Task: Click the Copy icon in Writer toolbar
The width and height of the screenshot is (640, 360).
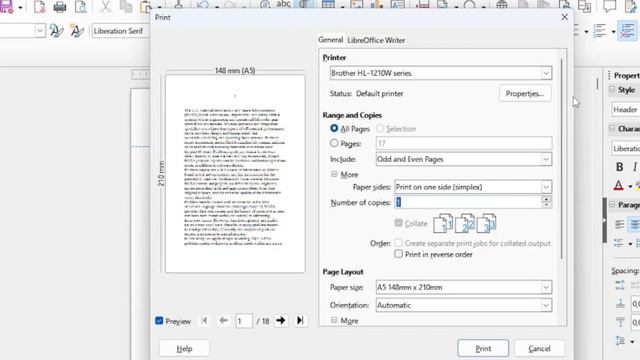Action: tap(126, 7)
